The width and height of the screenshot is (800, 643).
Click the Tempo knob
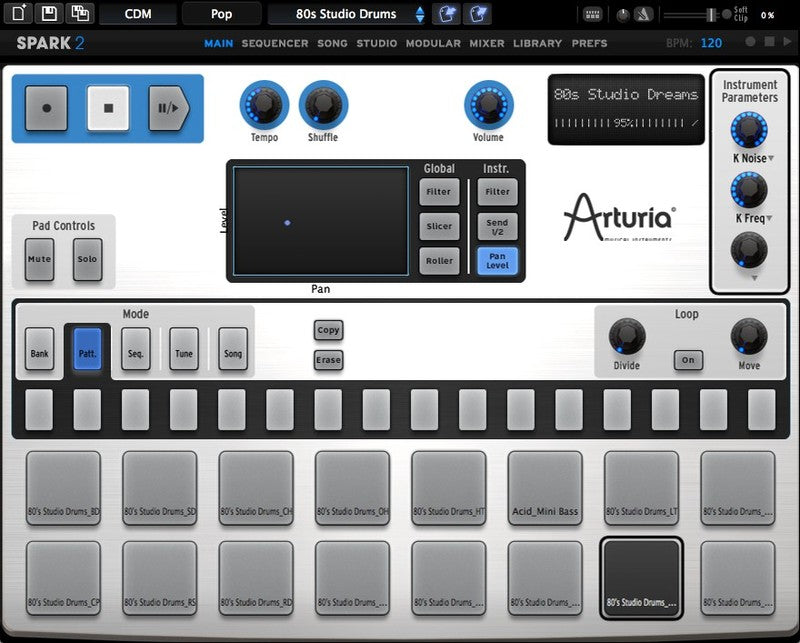[x=264, y=105]
